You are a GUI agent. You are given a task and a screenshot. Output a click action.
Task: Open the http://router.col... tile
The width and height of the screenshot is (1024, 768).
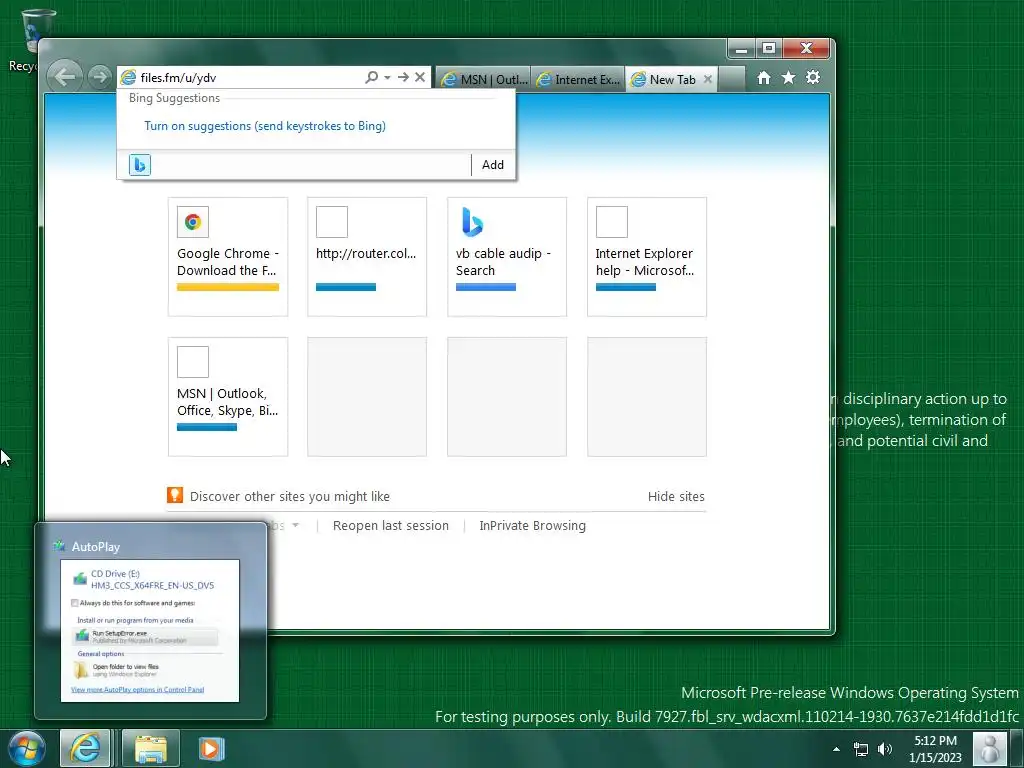click(367, 257)
